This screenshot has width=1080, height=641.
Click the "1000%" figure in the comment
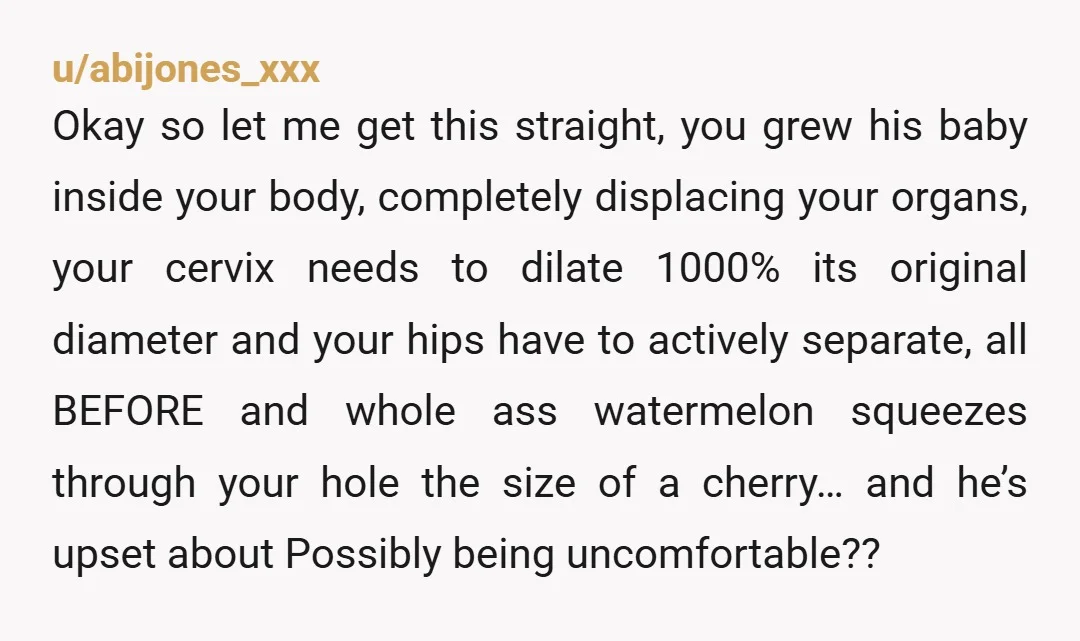[x=718, y=268]
